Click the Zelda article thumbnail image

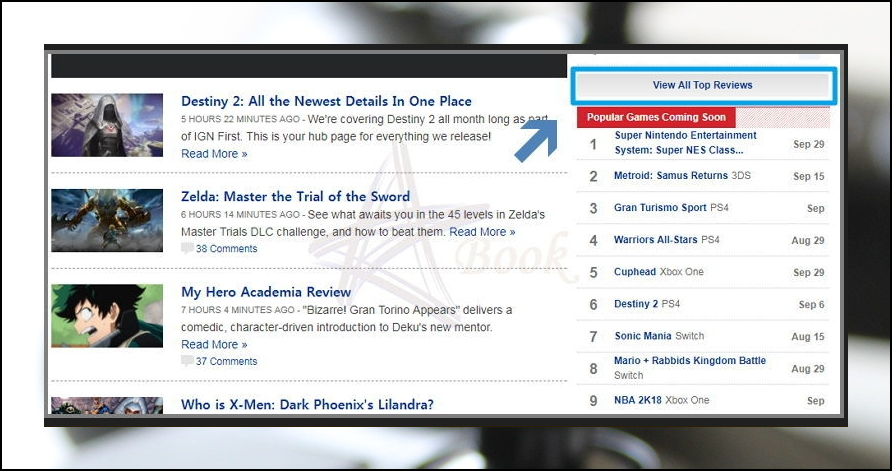[x=107, y=220]
